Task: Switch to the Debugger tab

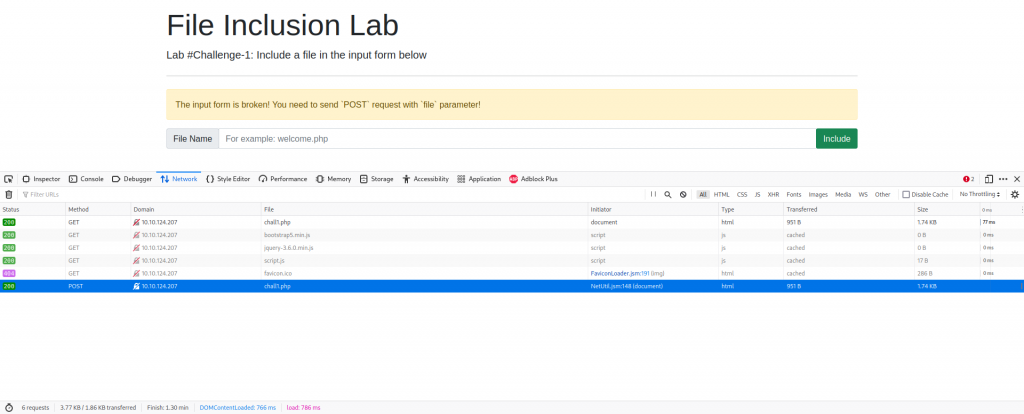Action: (132, 179)
